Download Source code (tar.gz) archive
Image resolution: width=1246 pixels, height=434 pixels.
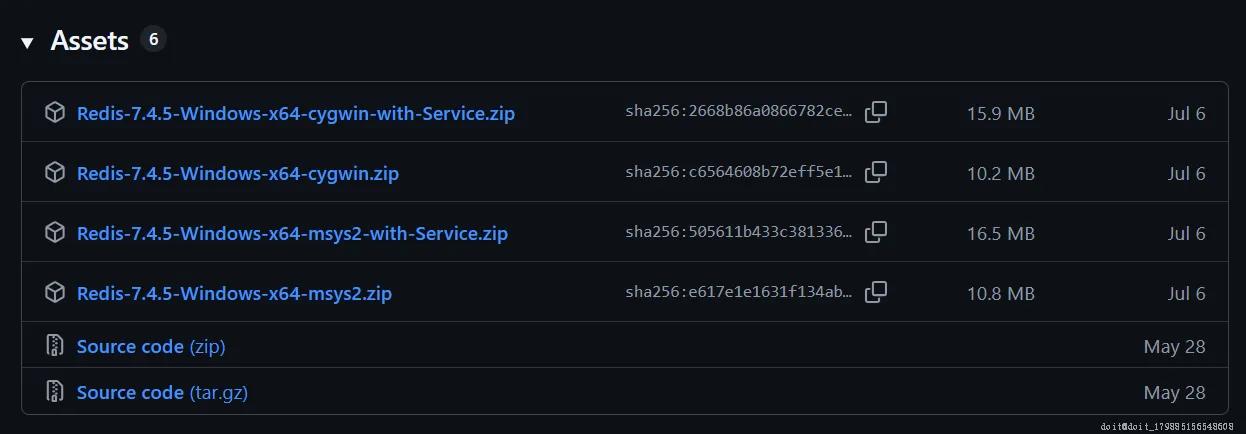161,393
